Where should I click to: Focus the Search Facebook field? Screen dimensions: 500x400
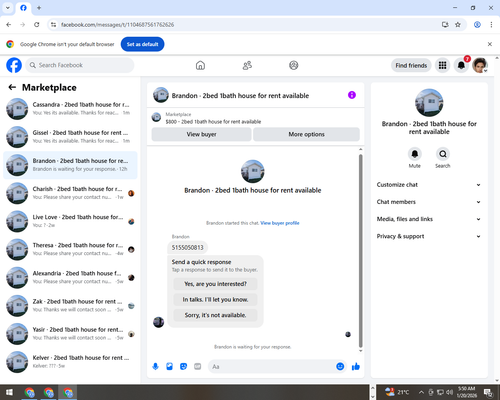click(80, 65)
